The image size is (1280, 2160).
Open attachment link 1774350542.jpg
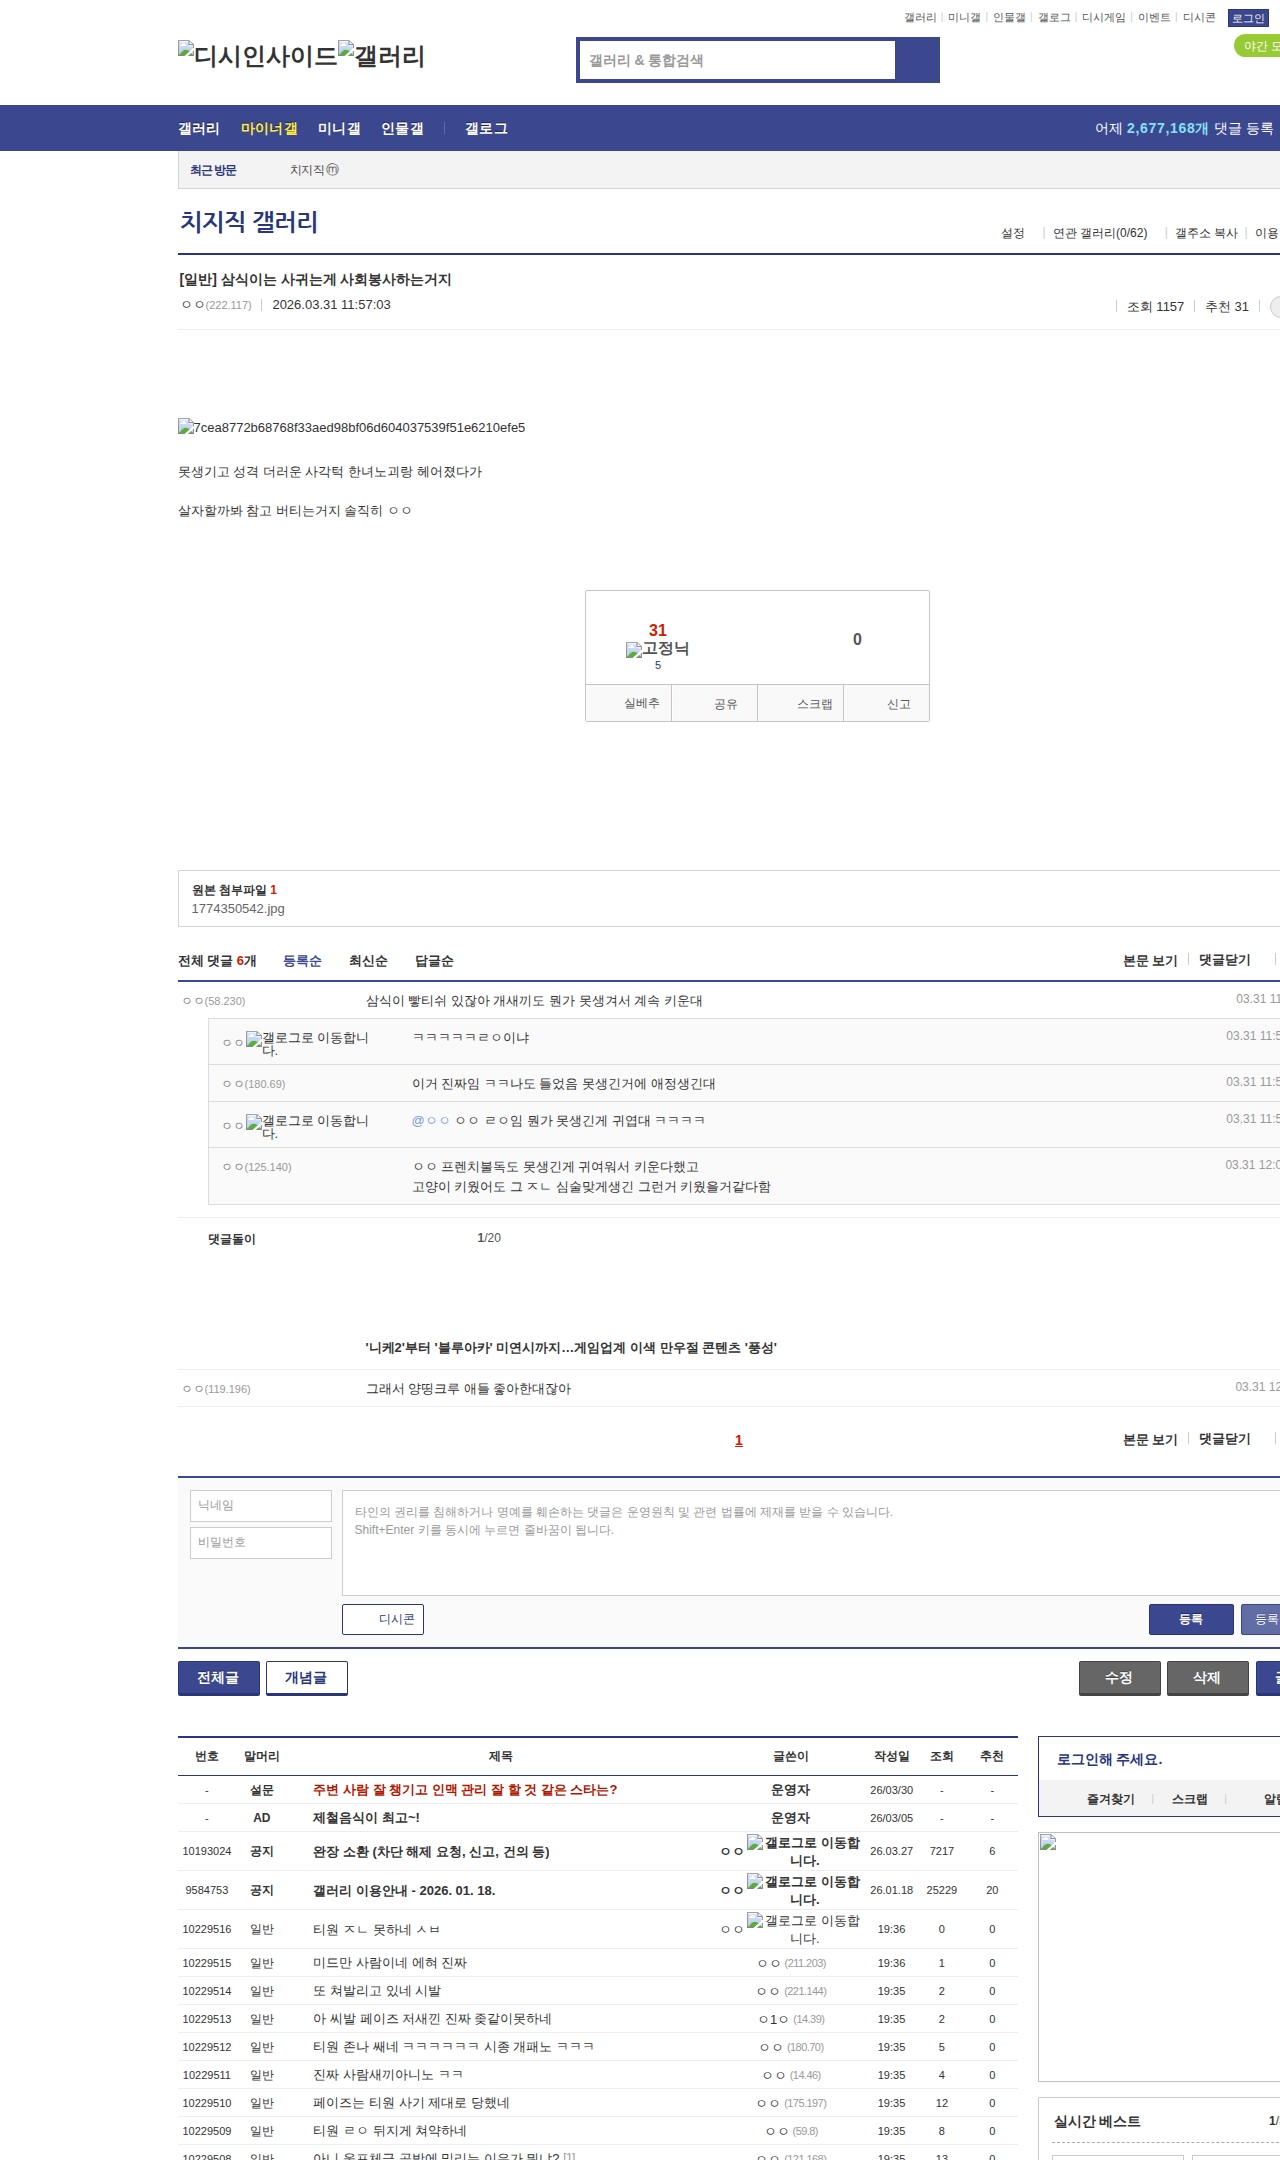[238, 909]
